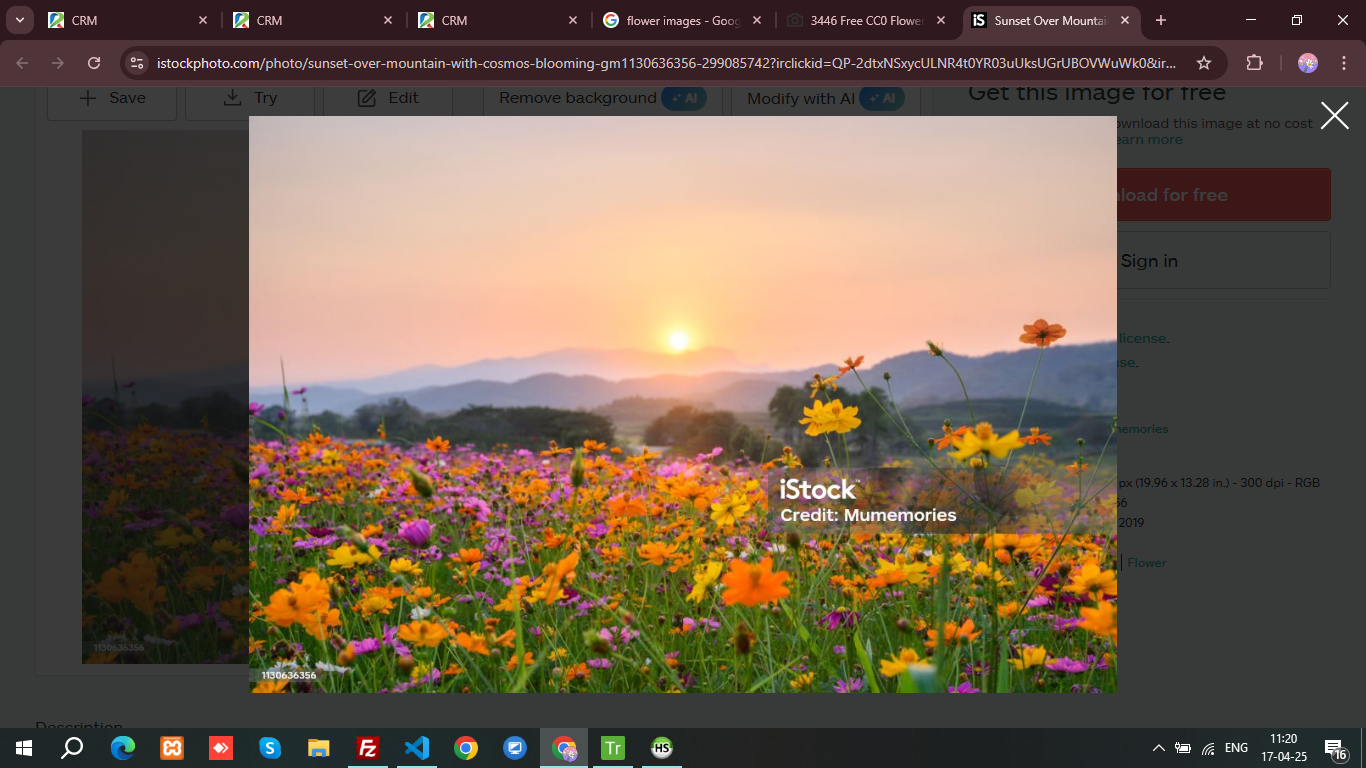
Task: Open the red AnyDesk taskbar icon
Action: (x=221, y=748)
